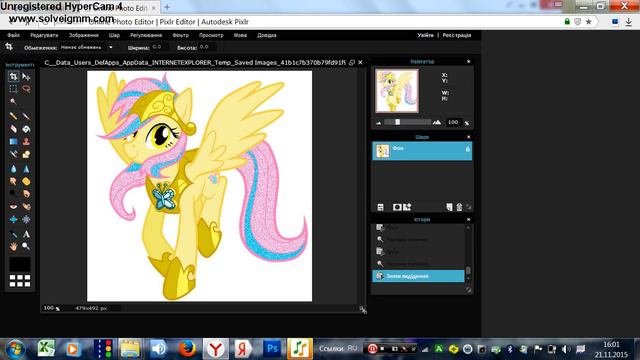Open the Мова language menu
The image size is (640, 360).
(x=240, y=36)
